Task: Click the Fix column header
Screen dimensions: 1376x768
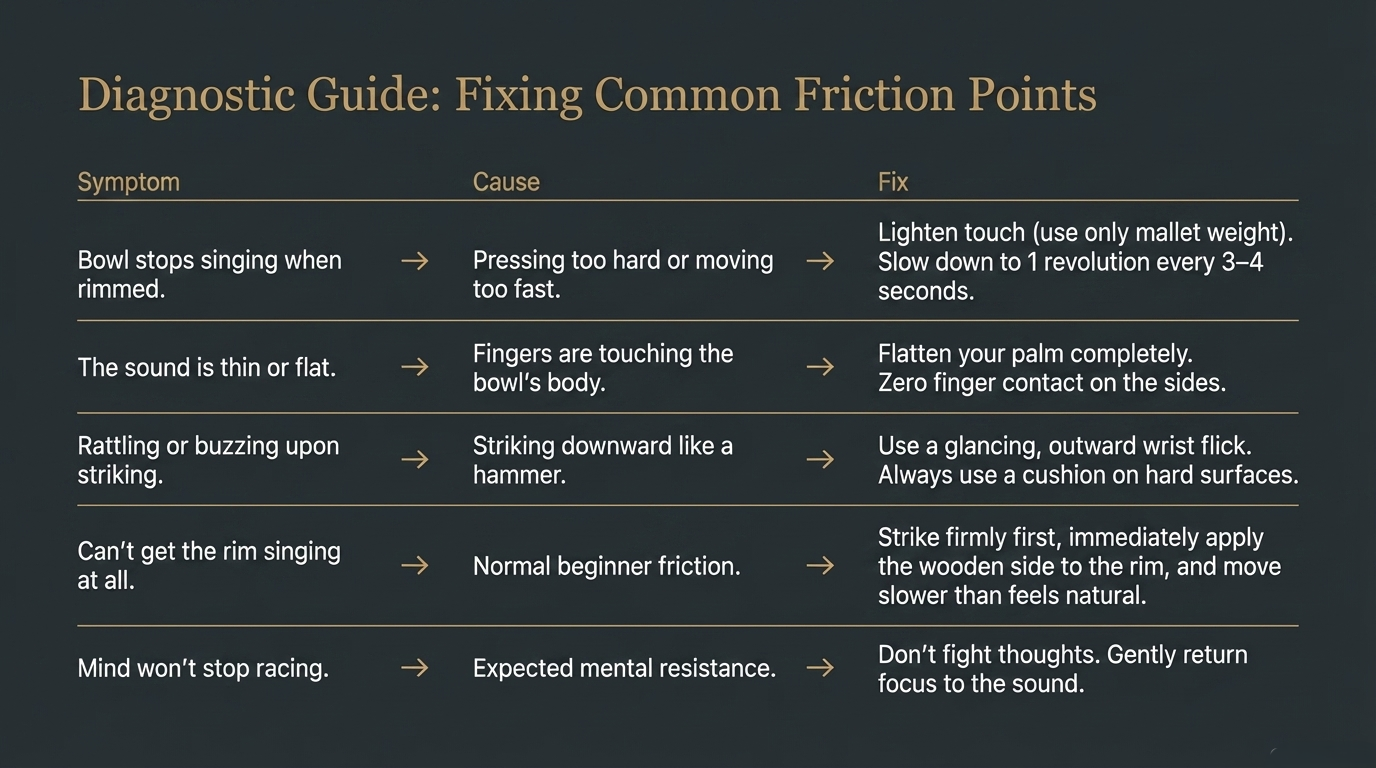Action: click(893, 182)
